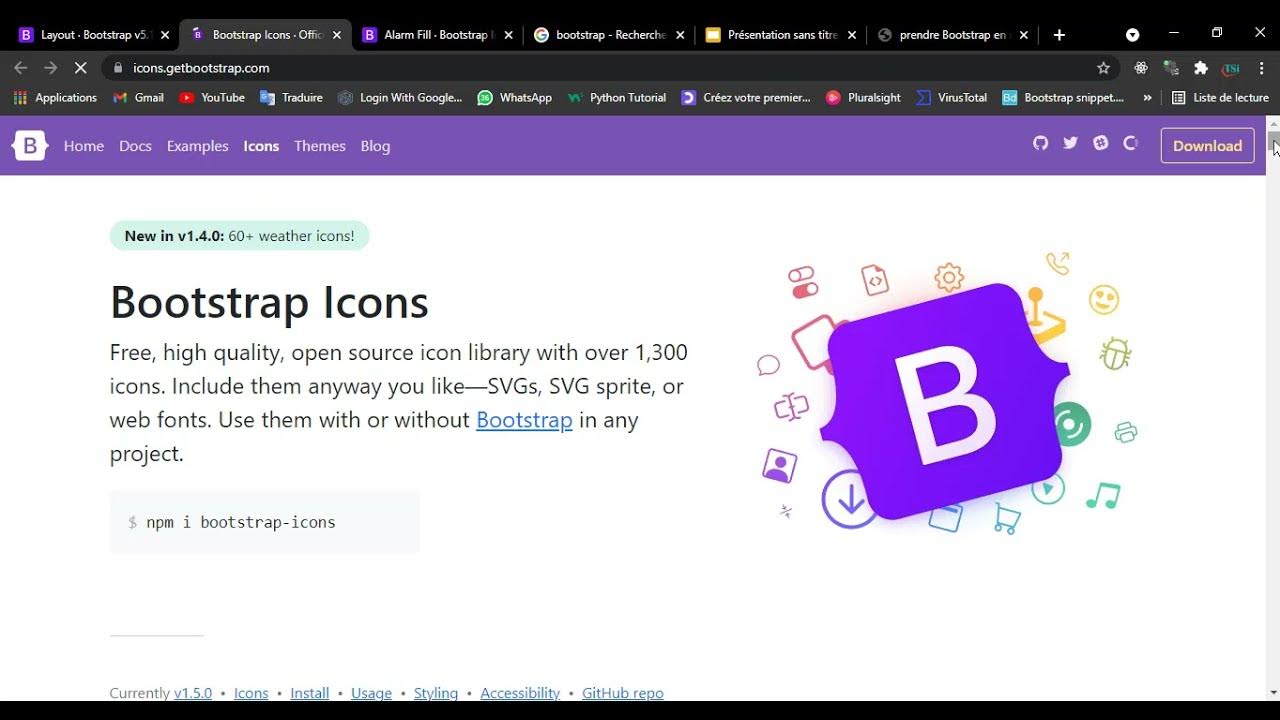Click the large Bootstrap B hero image

tap(945, 402)
